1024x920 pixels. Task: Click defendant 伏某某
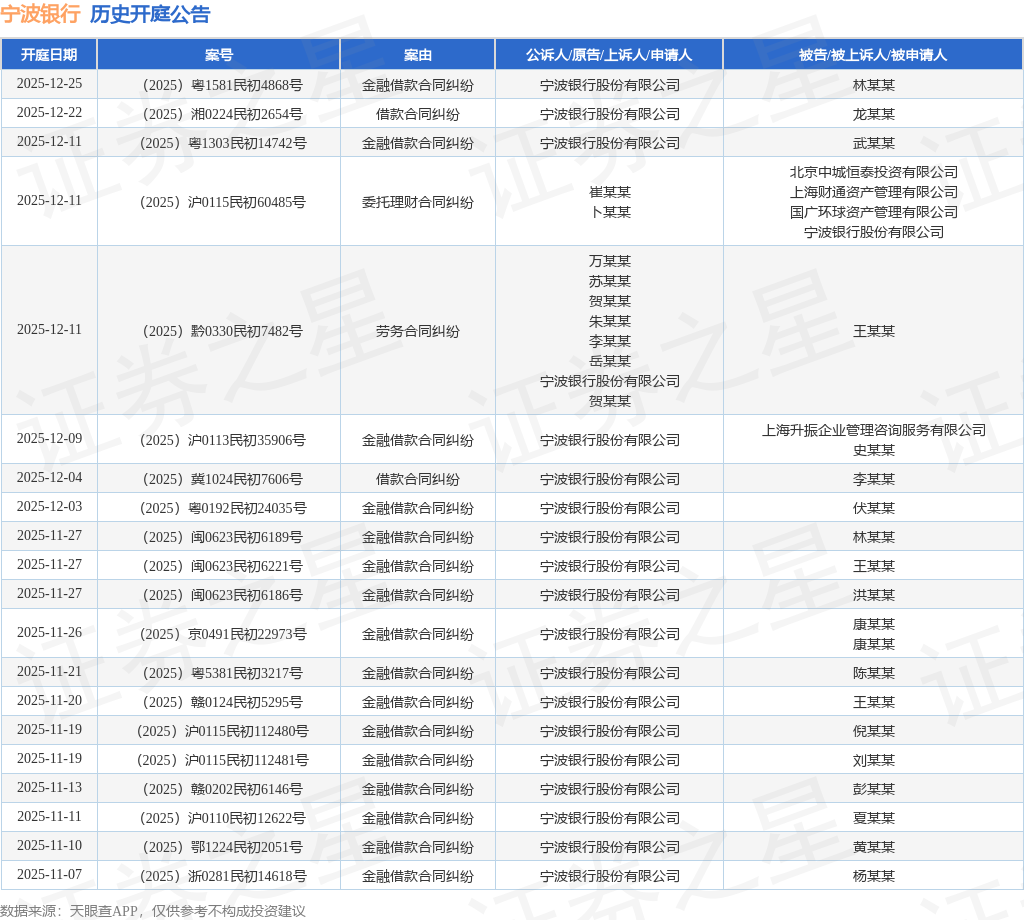(874, 508)
